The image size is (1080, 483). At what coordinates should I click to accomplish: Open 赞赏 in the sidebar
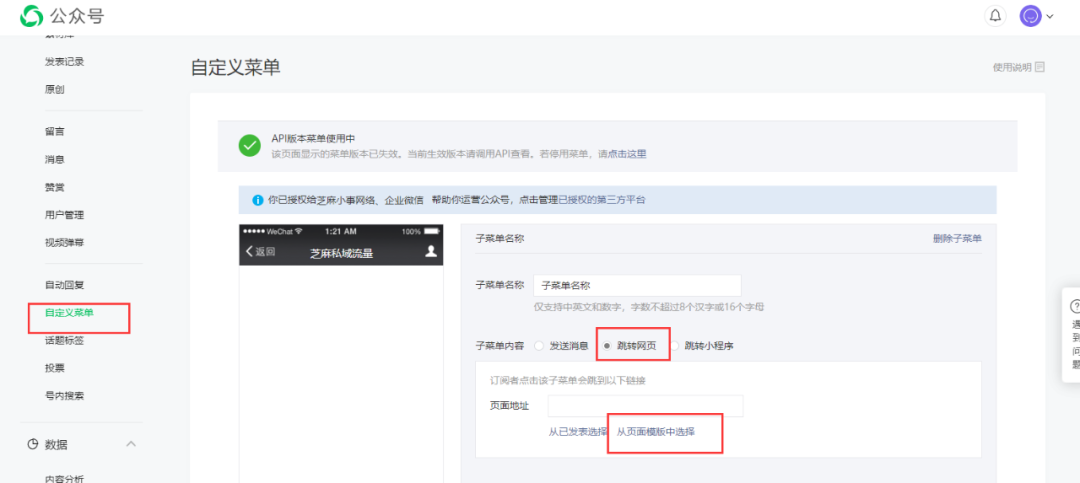pos(54,187)
